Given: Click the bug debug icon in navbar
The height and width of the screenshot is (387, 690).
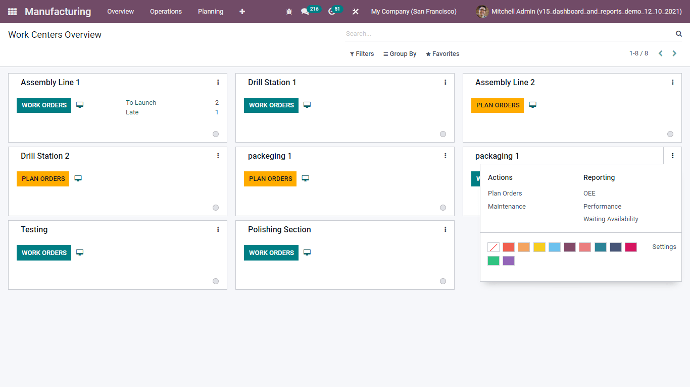Looking at the screenshot, I should (289, 12).
